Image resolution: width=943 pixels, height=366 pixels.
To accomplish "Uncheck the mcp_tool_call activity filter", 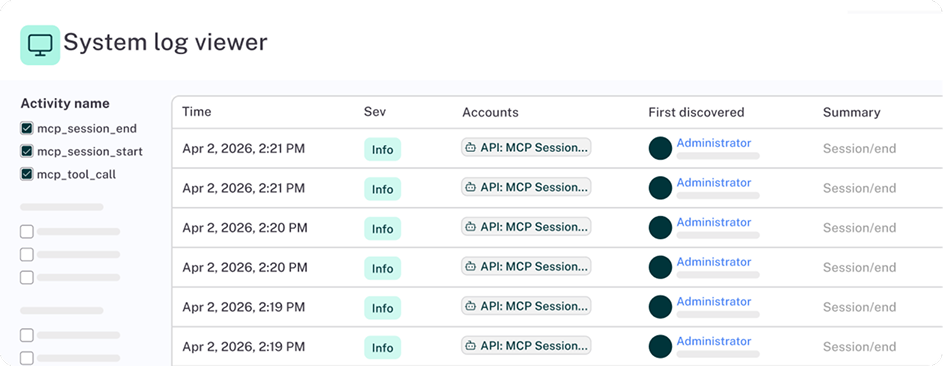I will pyautogui.click(x=26, y=174).
